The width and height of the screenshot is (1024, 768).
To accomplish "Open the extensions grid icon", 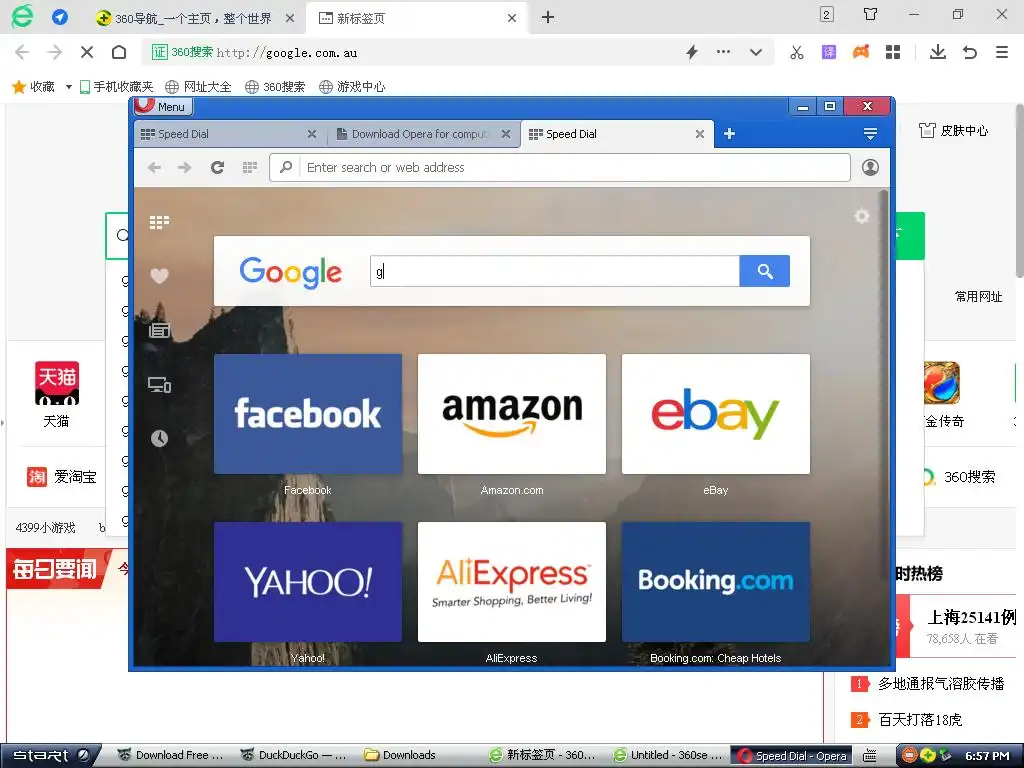I will click(893, 52).
